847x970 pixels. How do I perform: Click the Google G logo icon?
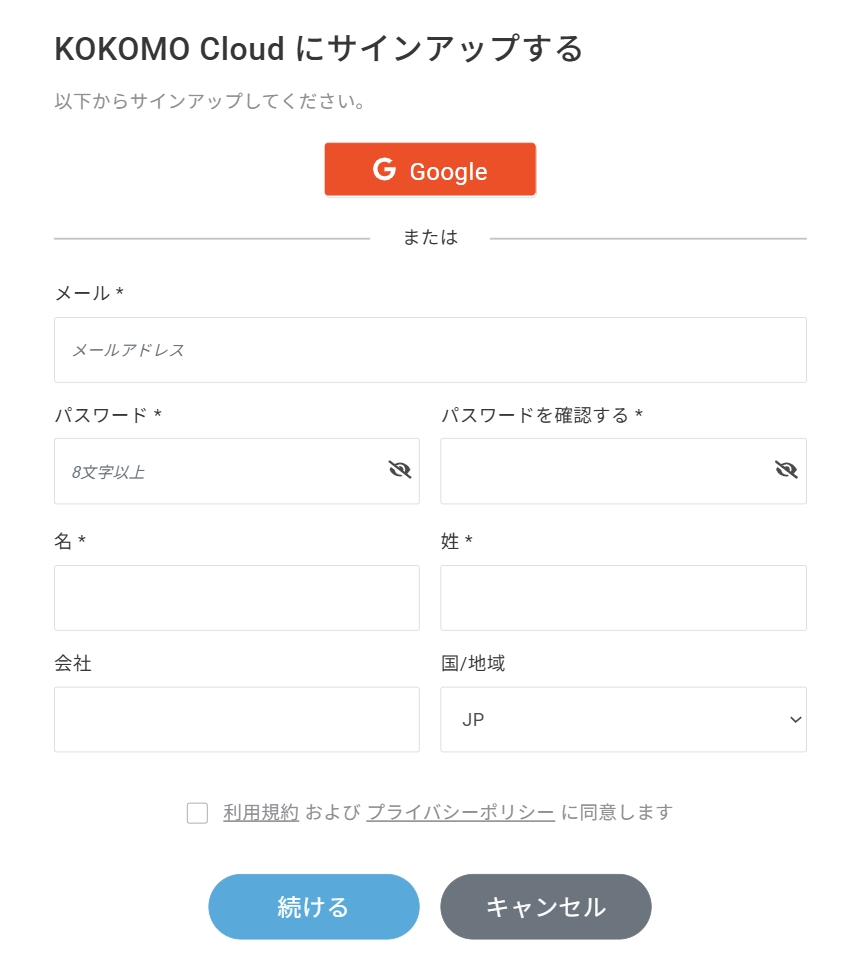pyautogui.click(x=385, y=169)
